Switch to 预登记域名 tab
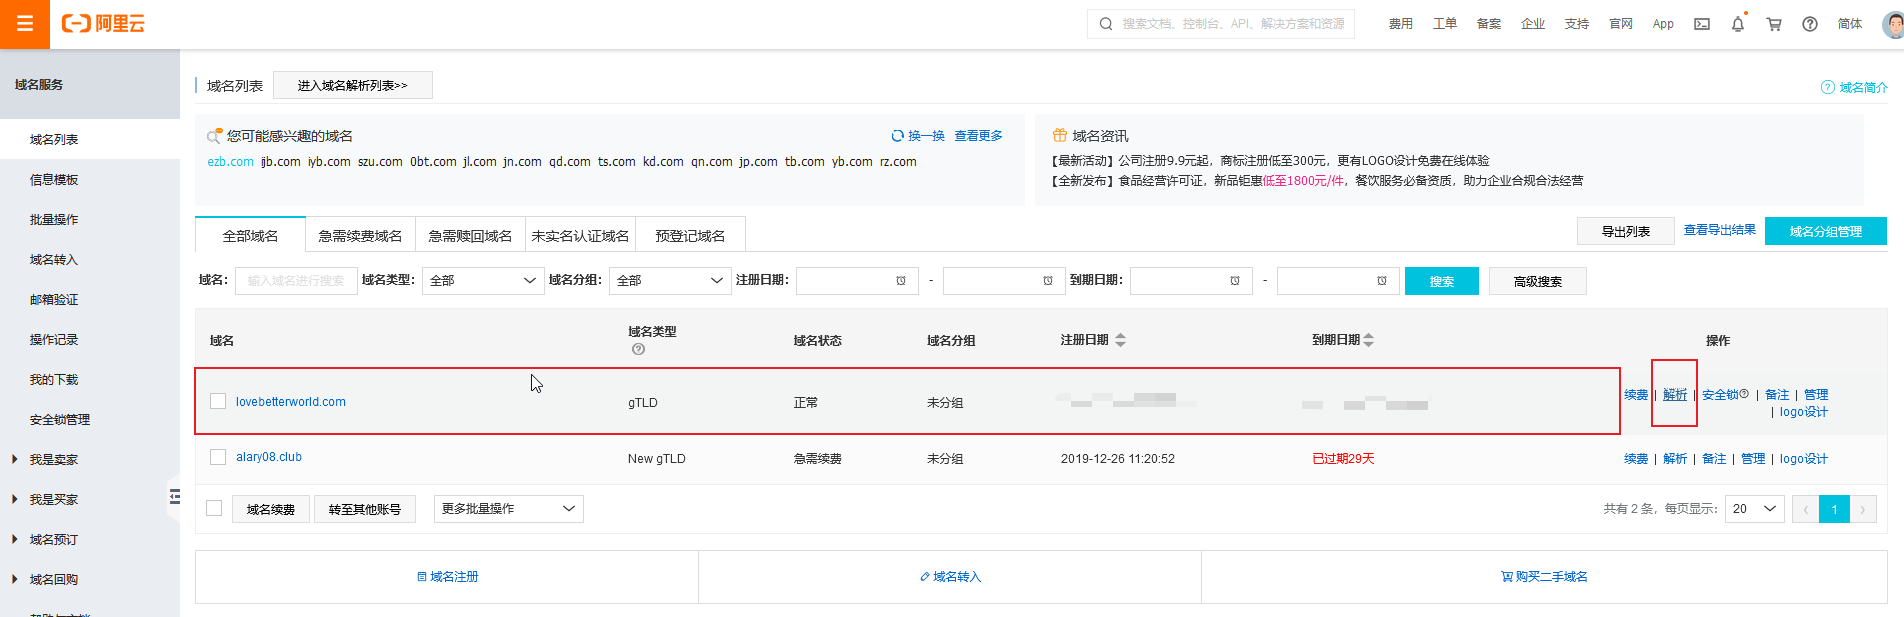Screen dimensions: 1904x617 [x=690, y=236]
